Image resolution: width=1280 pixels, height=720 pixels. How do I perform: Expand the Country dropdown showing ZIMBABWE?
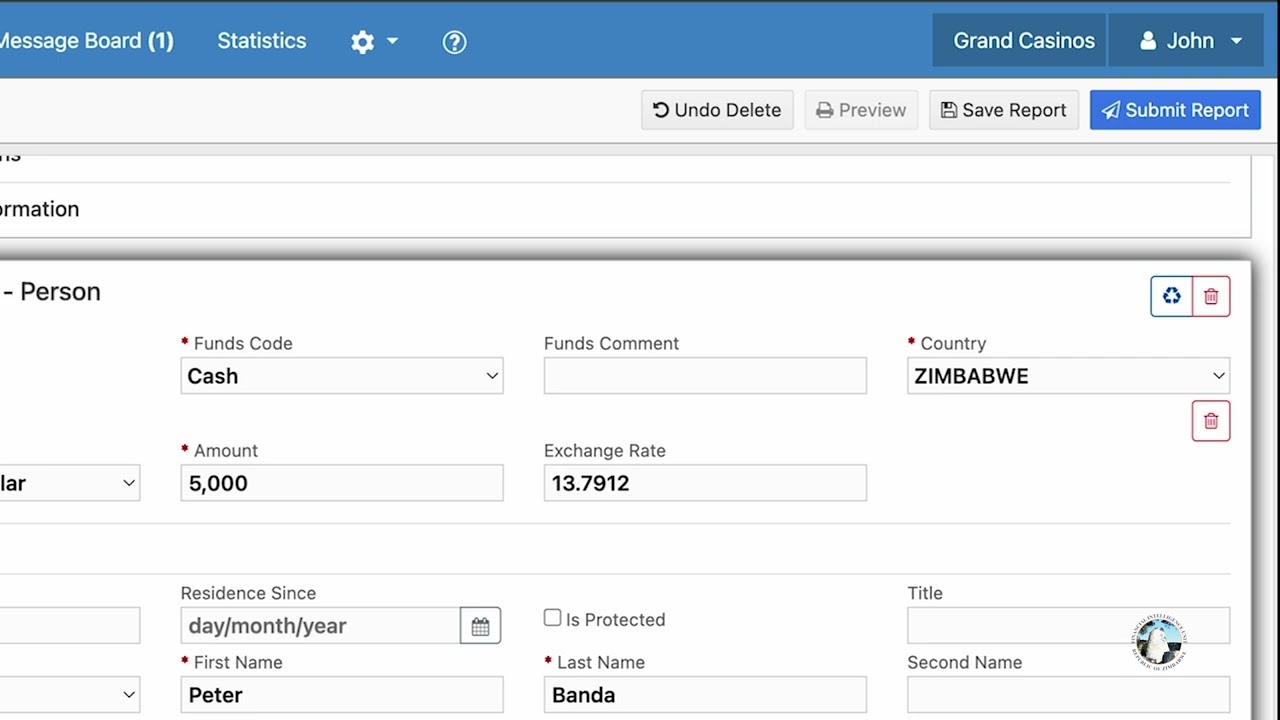pyautogui.click(x=1068, y=376)
